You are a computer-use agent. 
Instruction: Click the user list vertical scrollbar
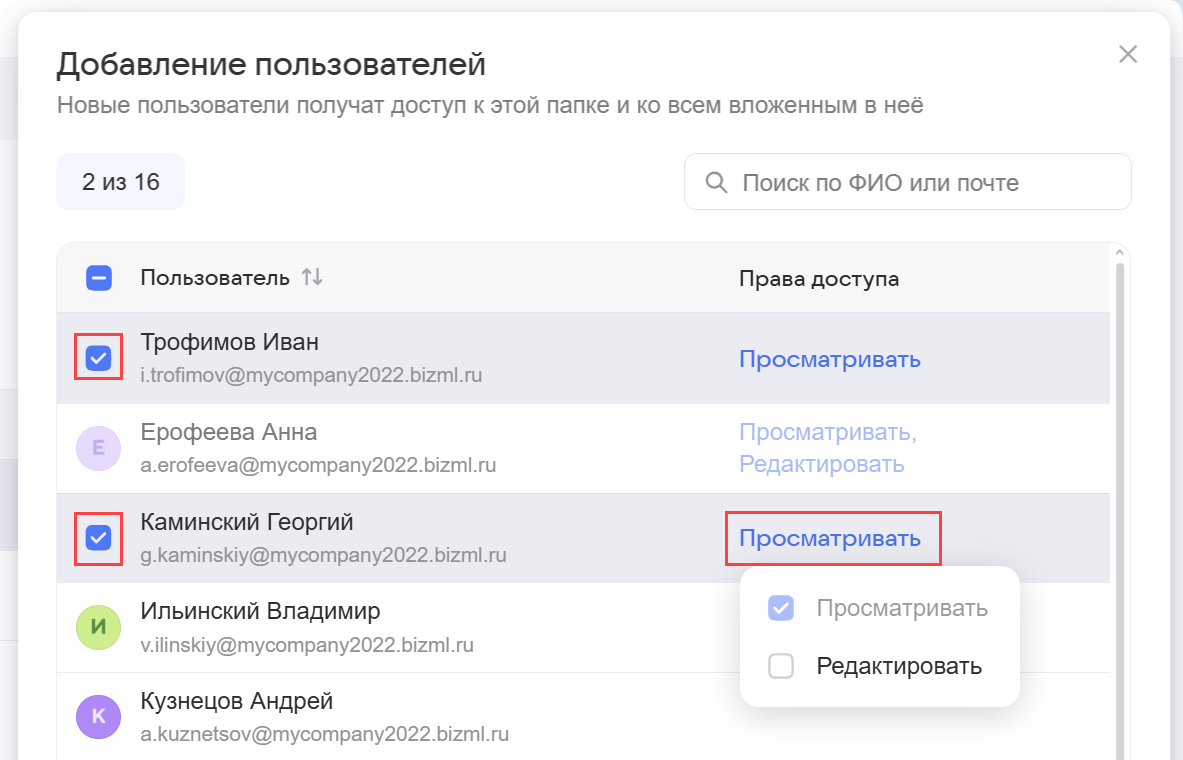pos(1120,500)
